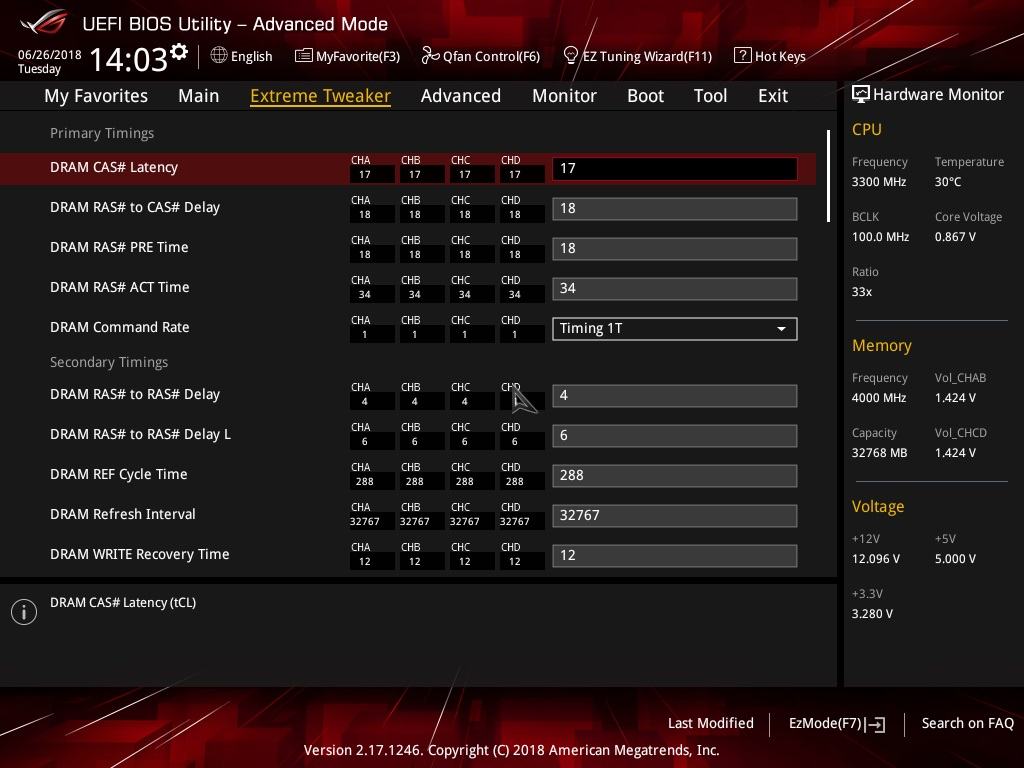
Task: Click DRAM RAS# PRE Time value field
Action: tap(674, 248)
